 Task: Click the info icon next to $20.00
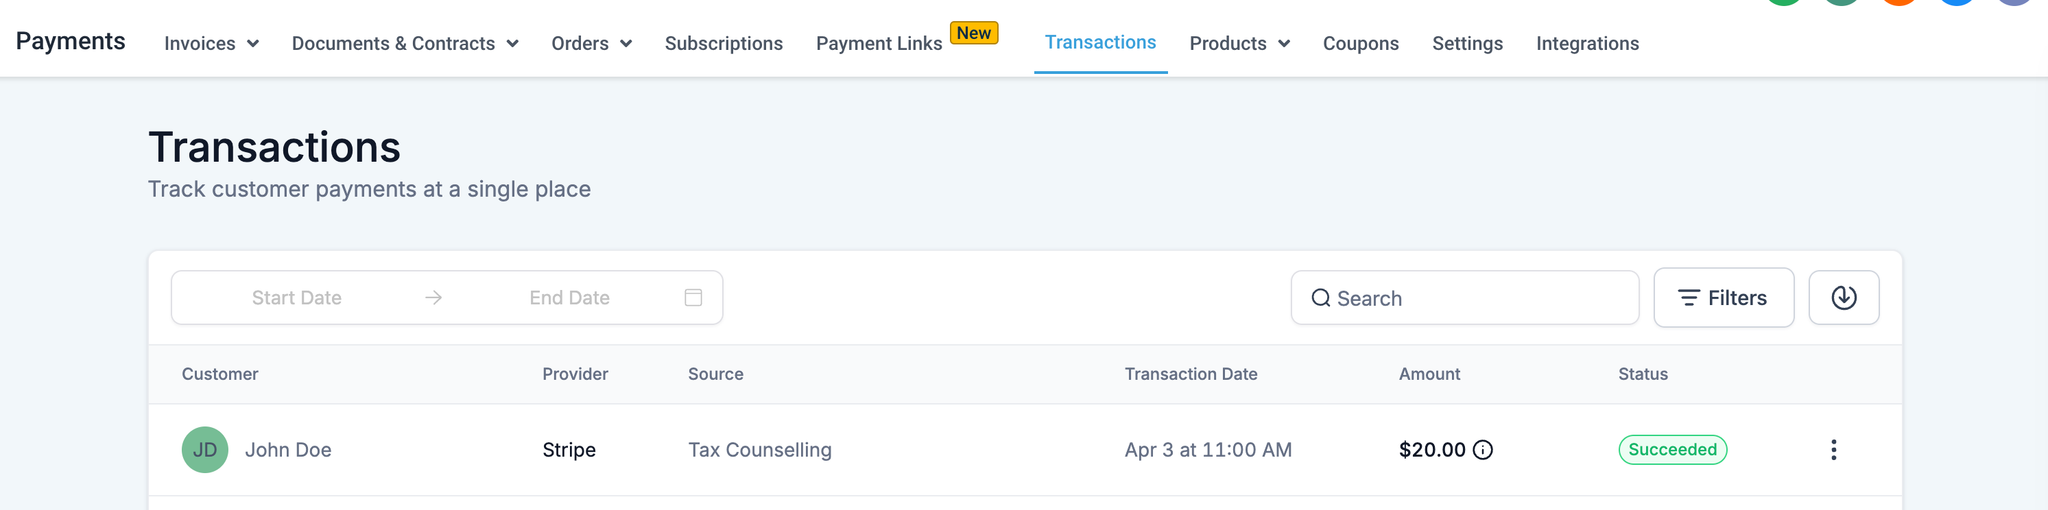pyautogui.click(x=1483, y=450)
